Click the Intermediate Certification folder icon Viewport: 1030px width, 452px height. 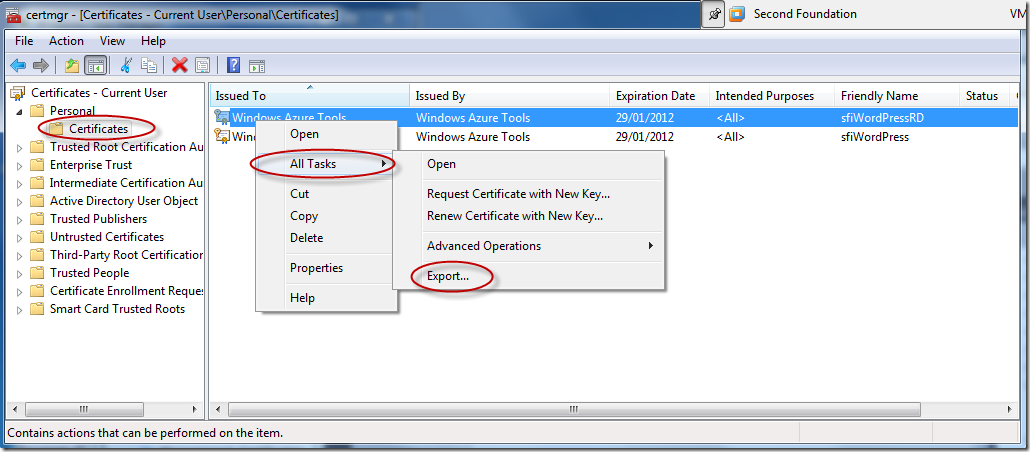[38, 183]
